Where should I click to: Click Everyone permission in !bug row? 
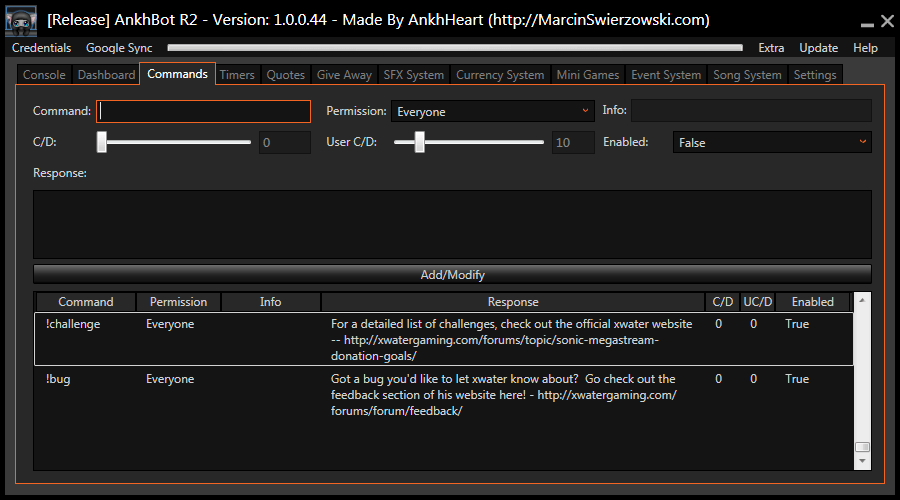pyautogui.click(x=170, y=379)
